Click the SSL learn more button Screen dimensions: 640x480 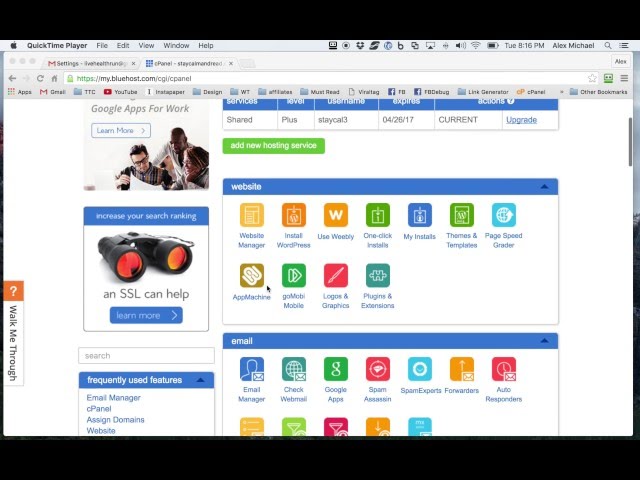point(146,315)
